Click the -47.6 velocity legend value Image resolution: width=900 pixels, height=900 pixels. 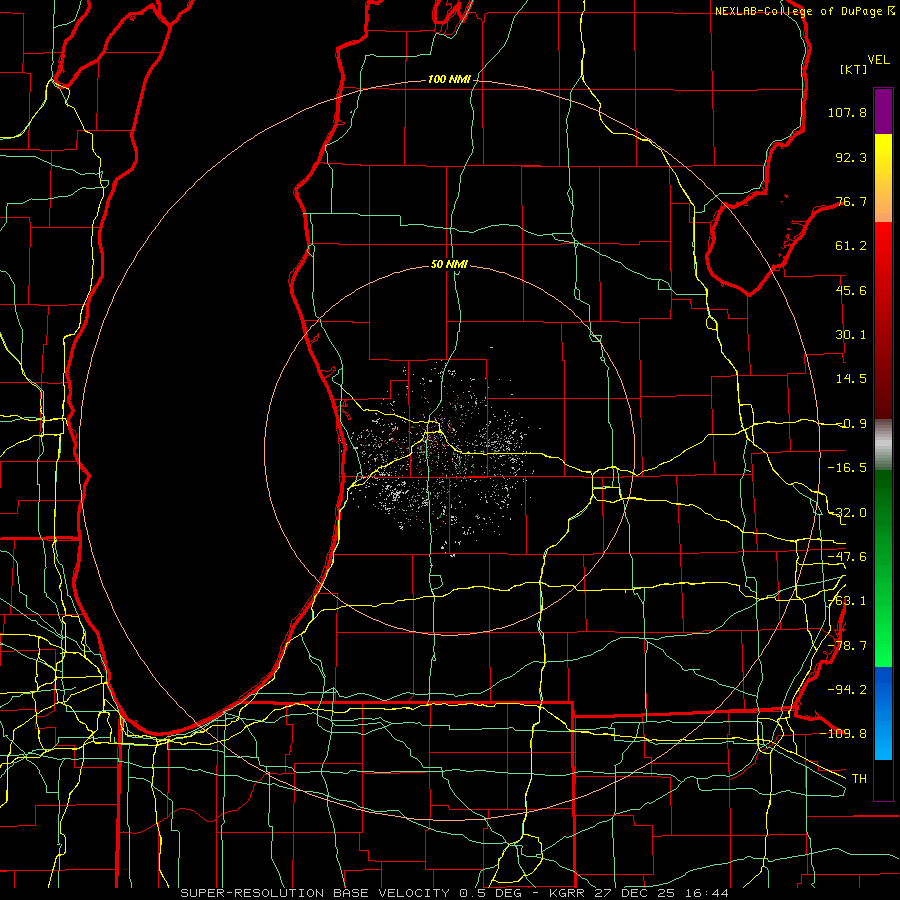[847, 557]
